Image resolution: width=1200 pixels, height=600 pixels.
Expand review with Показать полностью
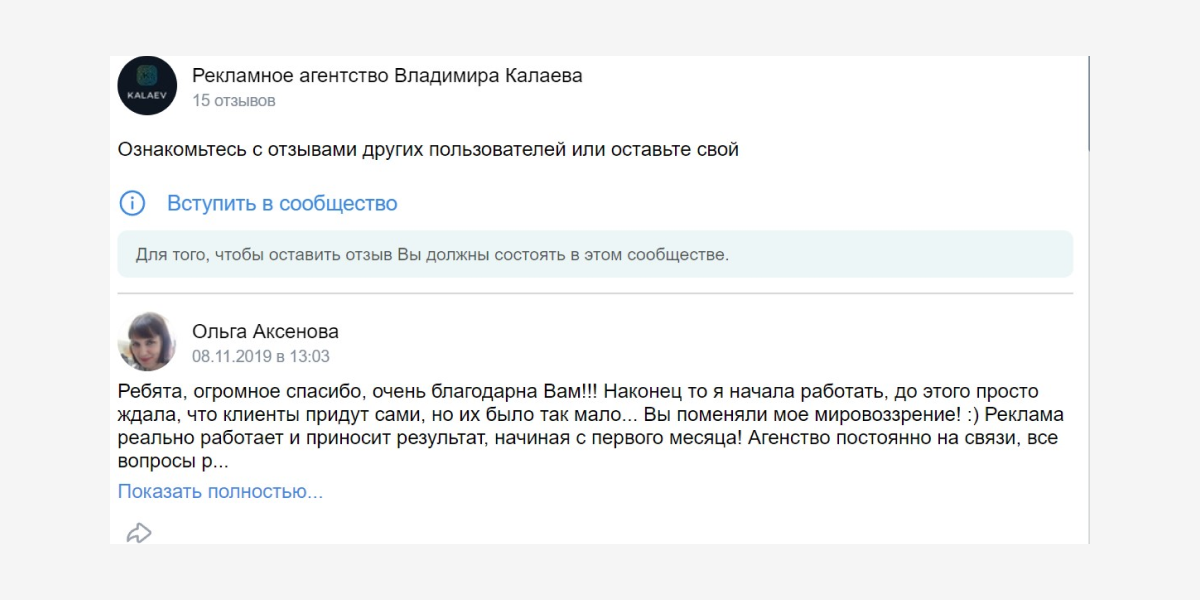click(x=220, y=492)
